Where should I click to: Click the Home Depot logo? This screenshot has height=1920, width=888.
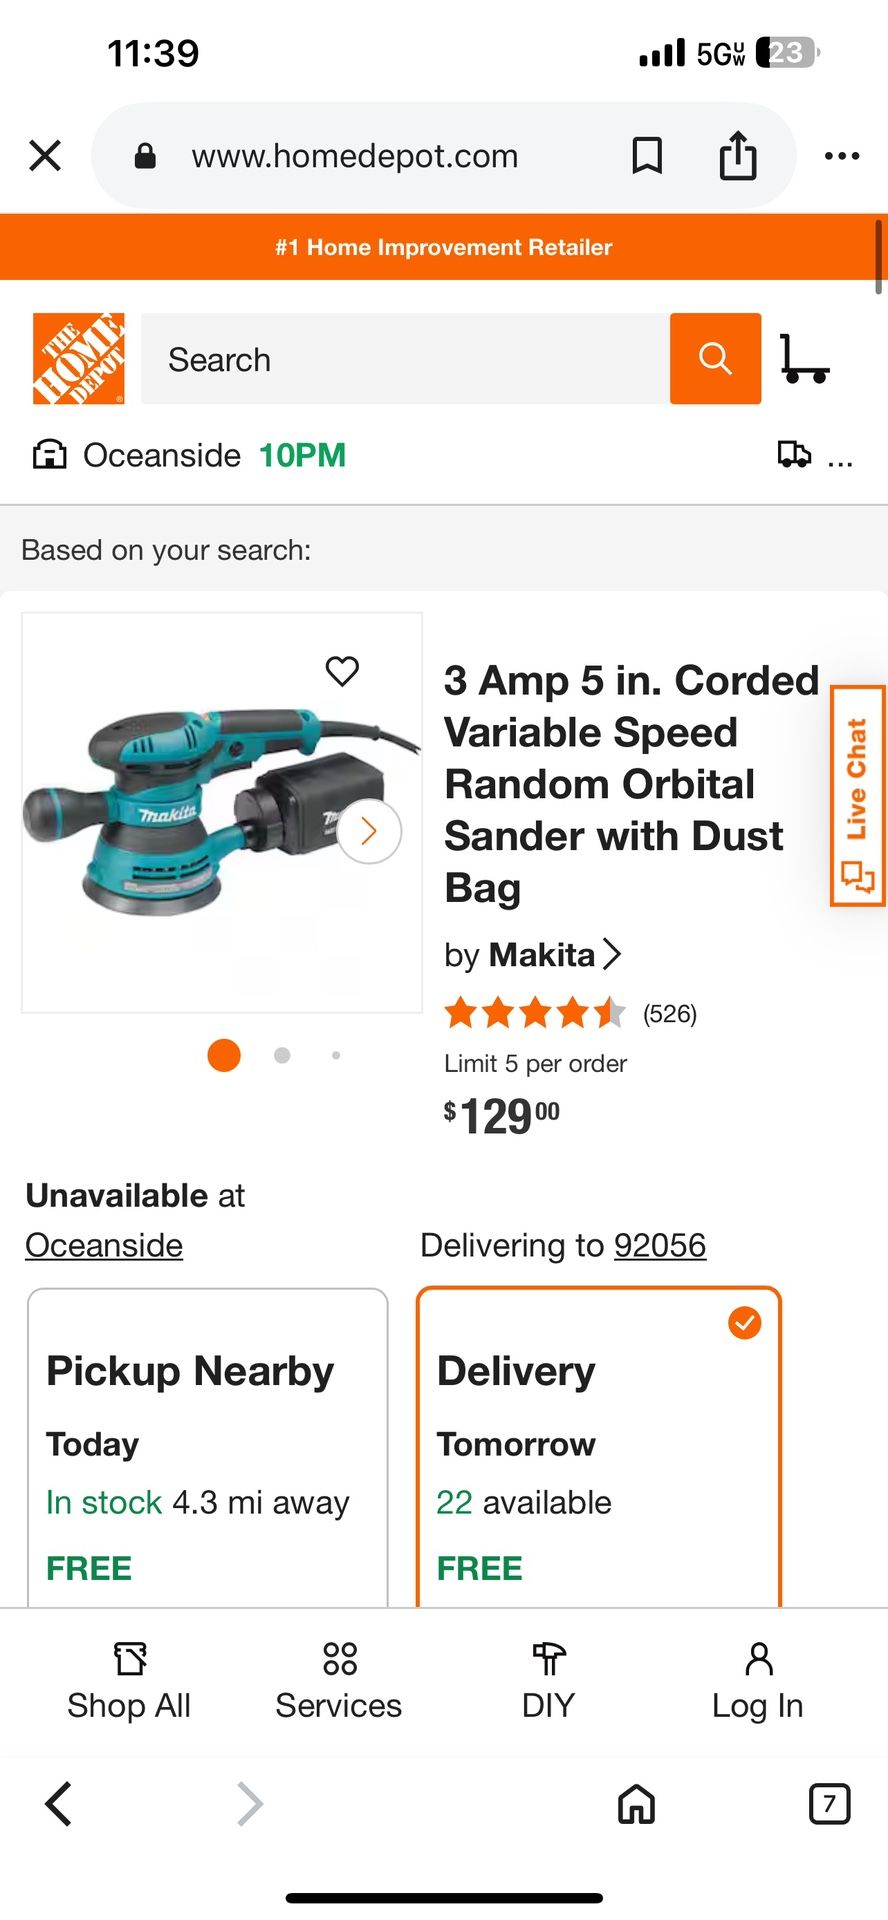coord(77,358)
